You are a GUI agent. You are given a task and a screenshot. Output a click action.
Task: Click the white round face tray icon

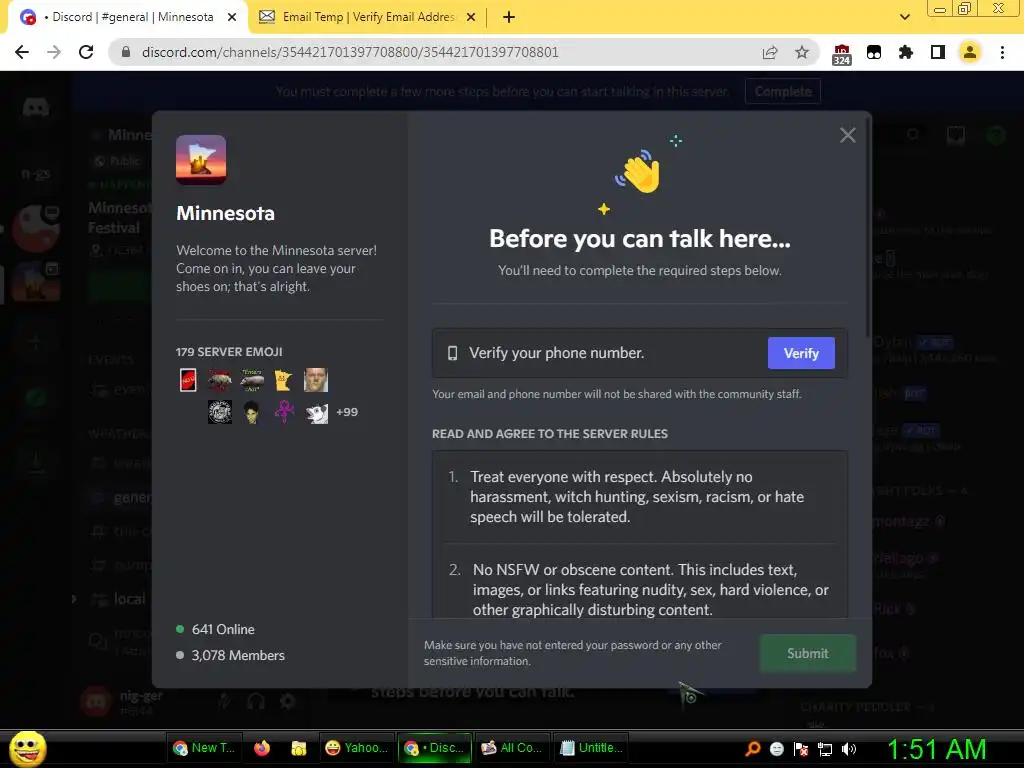point(776,749)
